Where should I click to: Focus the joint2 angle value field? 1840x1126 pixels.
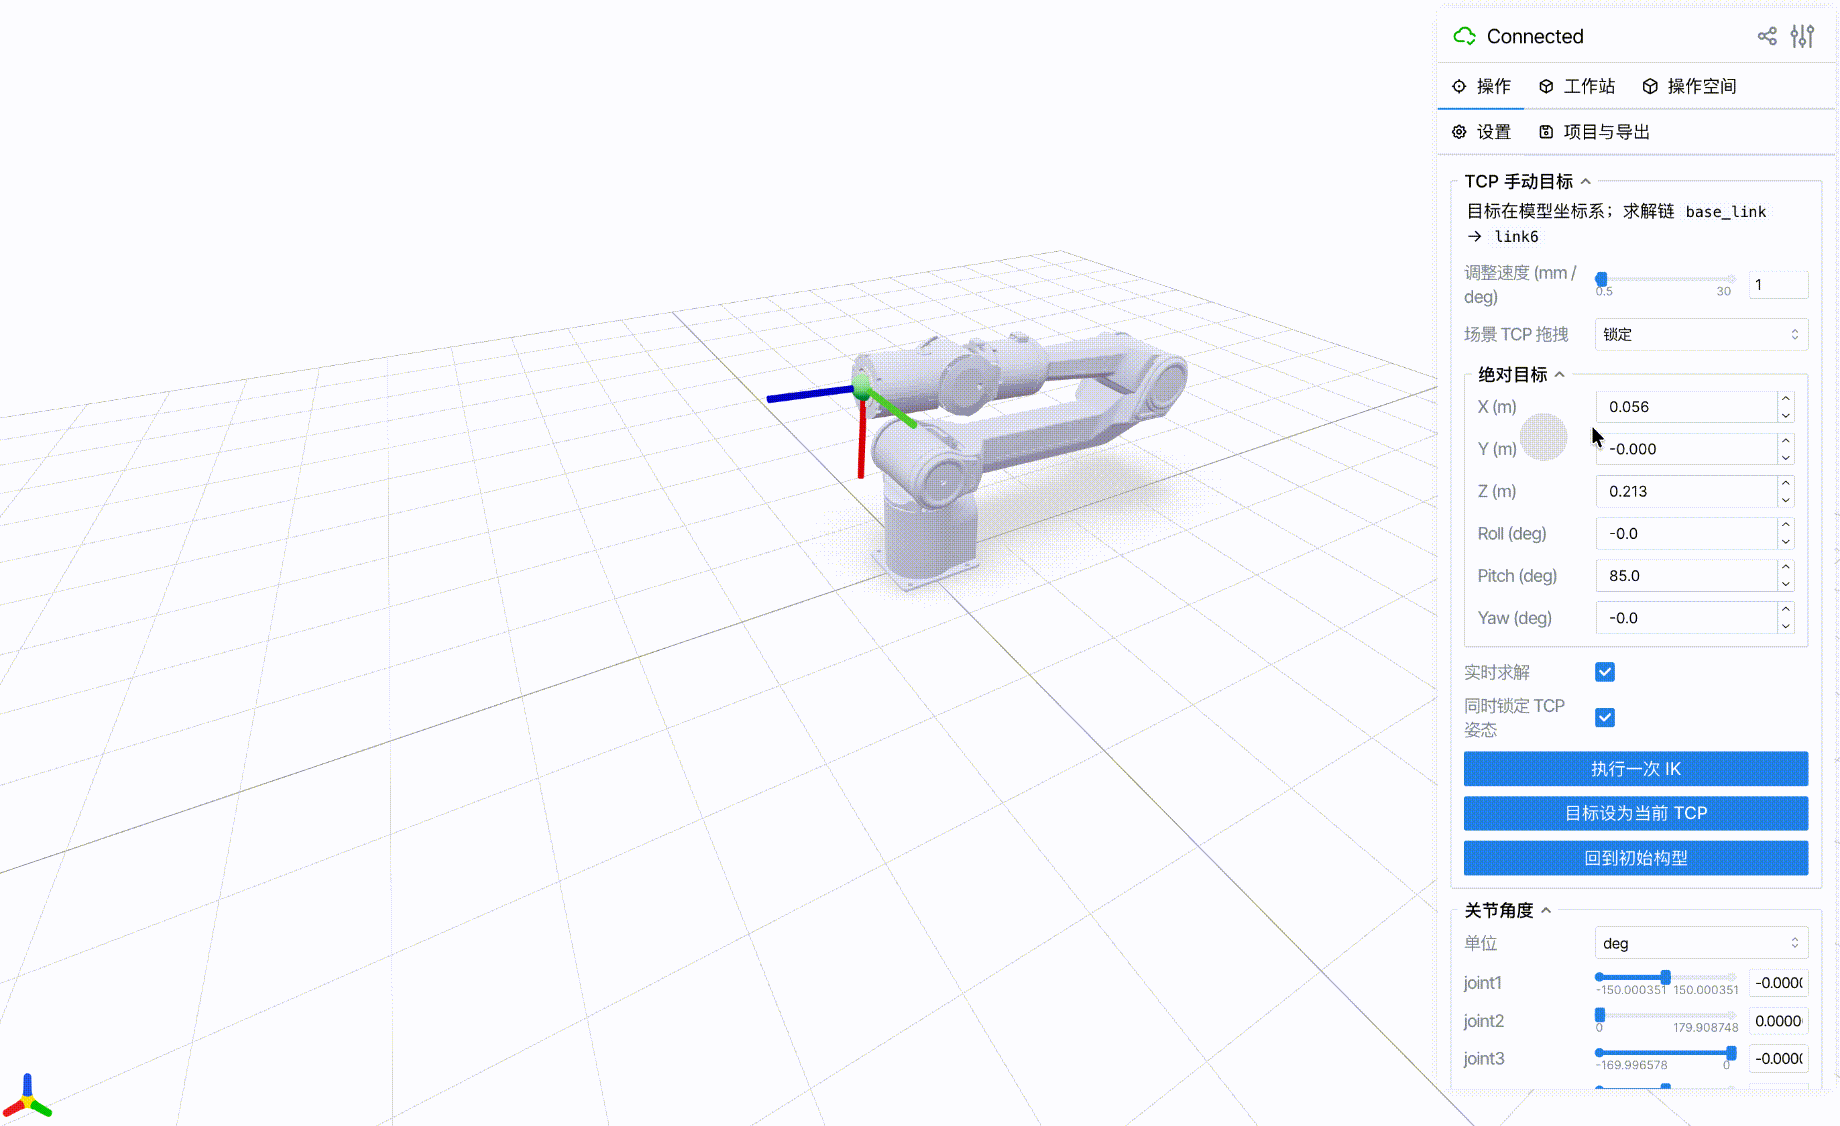pyautogui.click(x=1778, y=1021)
